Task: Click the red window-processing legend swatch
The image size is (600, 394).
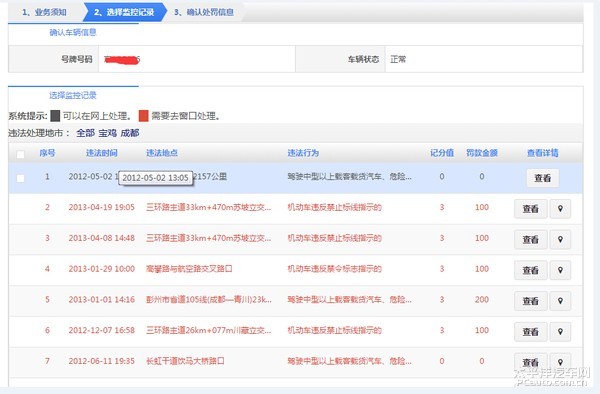Action: [143, 116]
